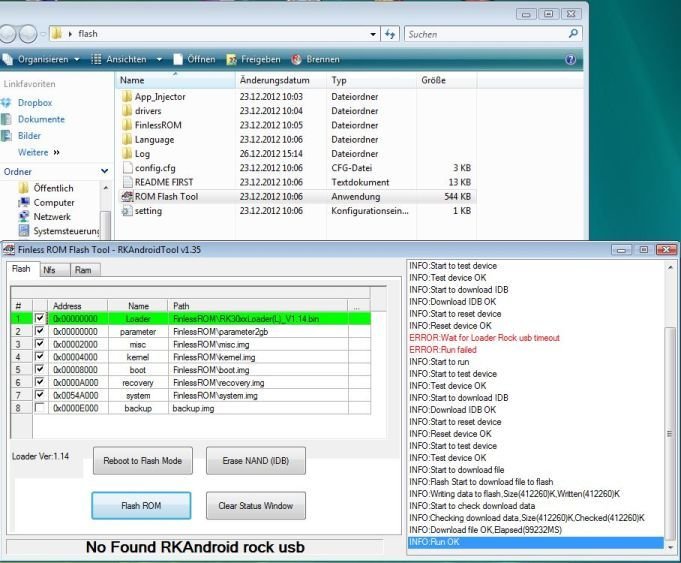The width and height of the screenshot is (681, 563).
Task: Select the 0x0054A000 address cell
Action: click(76, 395)
